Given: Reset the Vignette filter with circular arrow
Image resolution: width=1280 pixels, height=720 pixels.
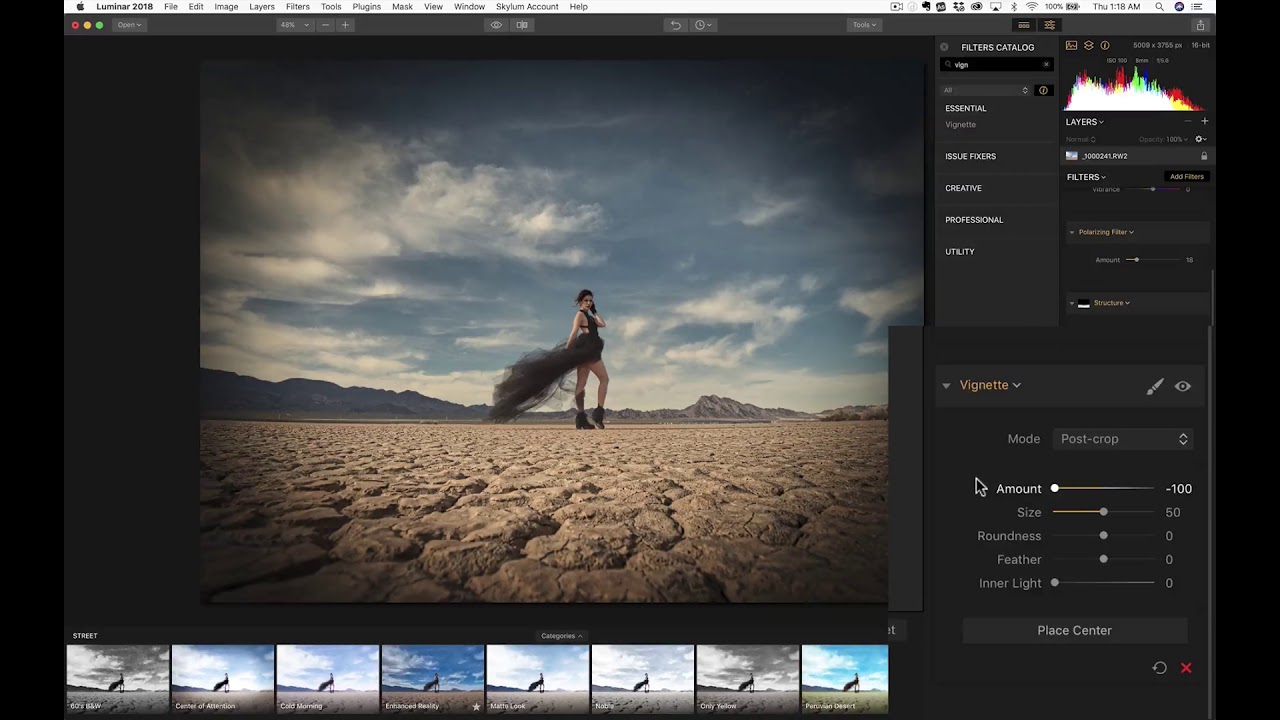Looking at the screenshot, I should pyautogui.click(x=1160, y=668).
